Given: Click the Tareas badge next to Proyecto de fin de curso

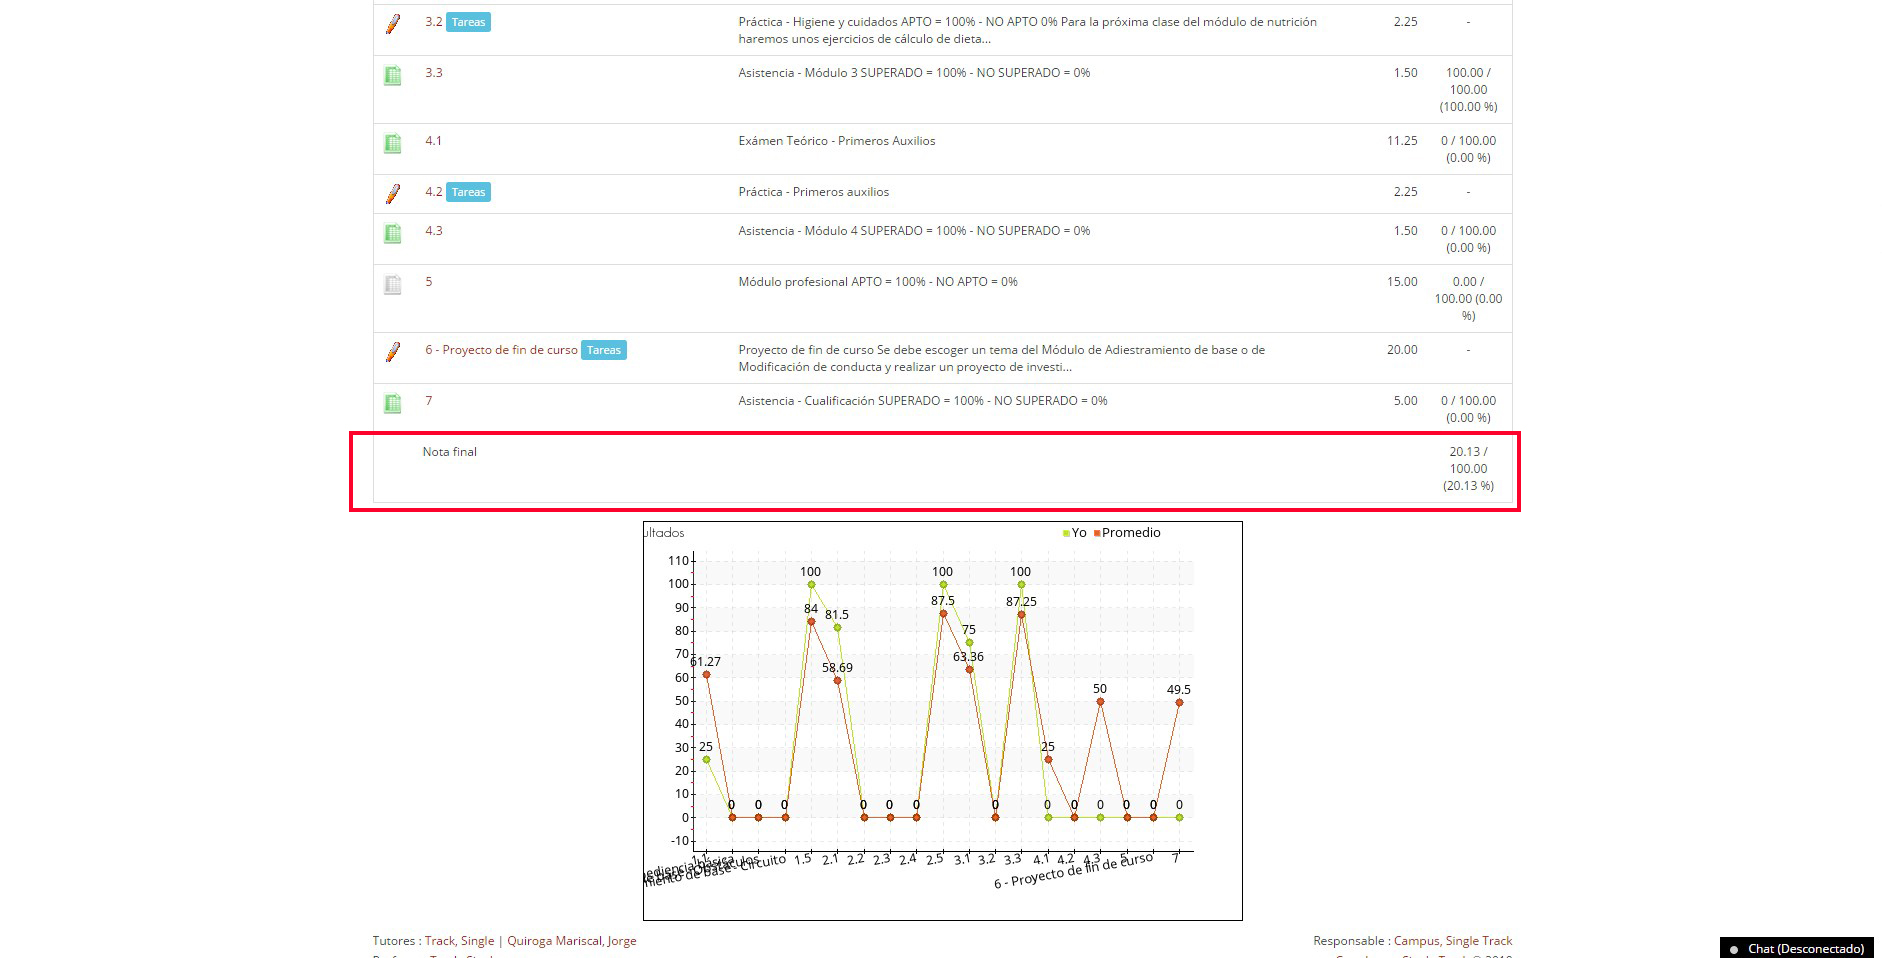Looking at the screenshot, I should click(x=604, y=350).
